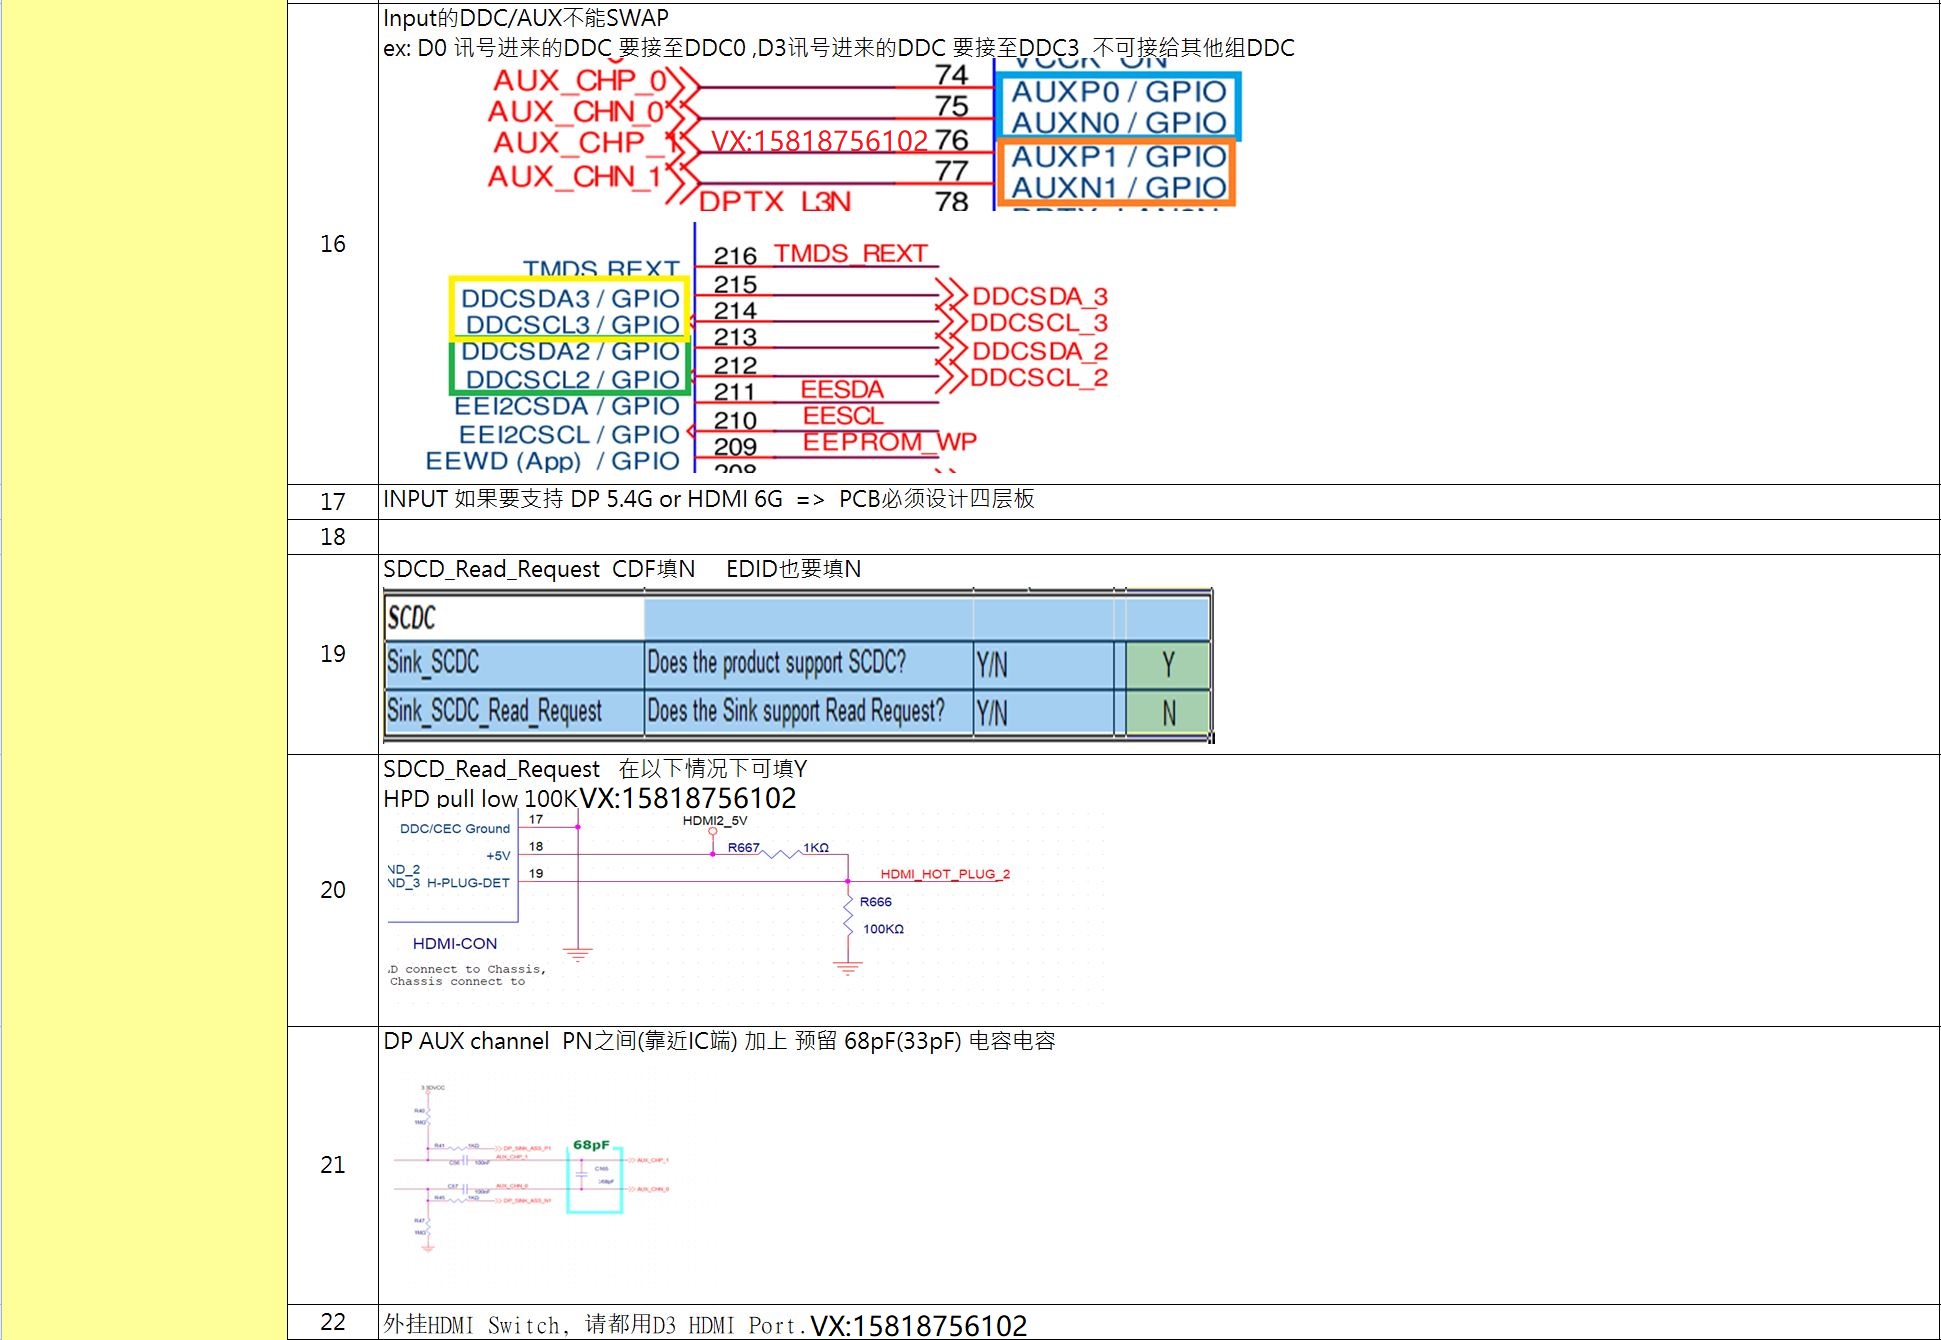
Task: Click the SCDC table image
Action: pos(797,666)
